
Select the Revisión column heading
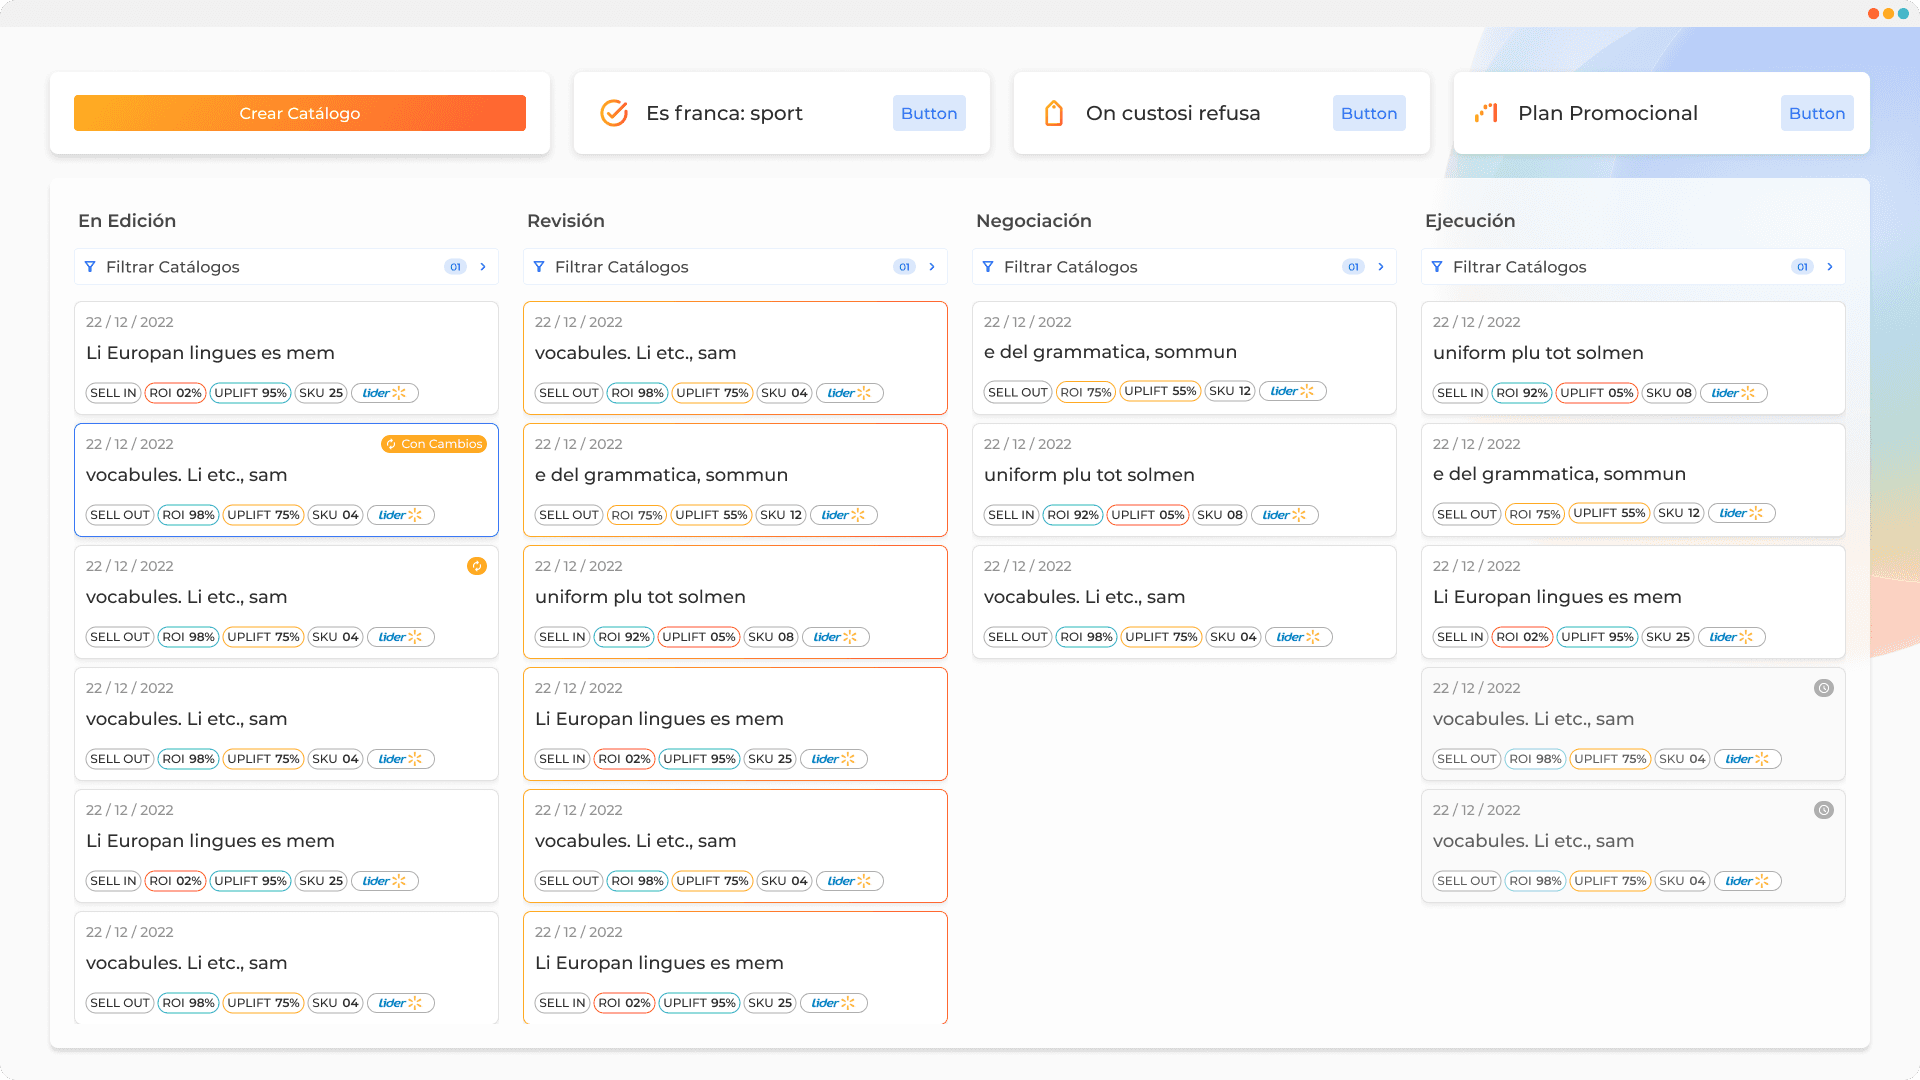(x=566, y=221)
